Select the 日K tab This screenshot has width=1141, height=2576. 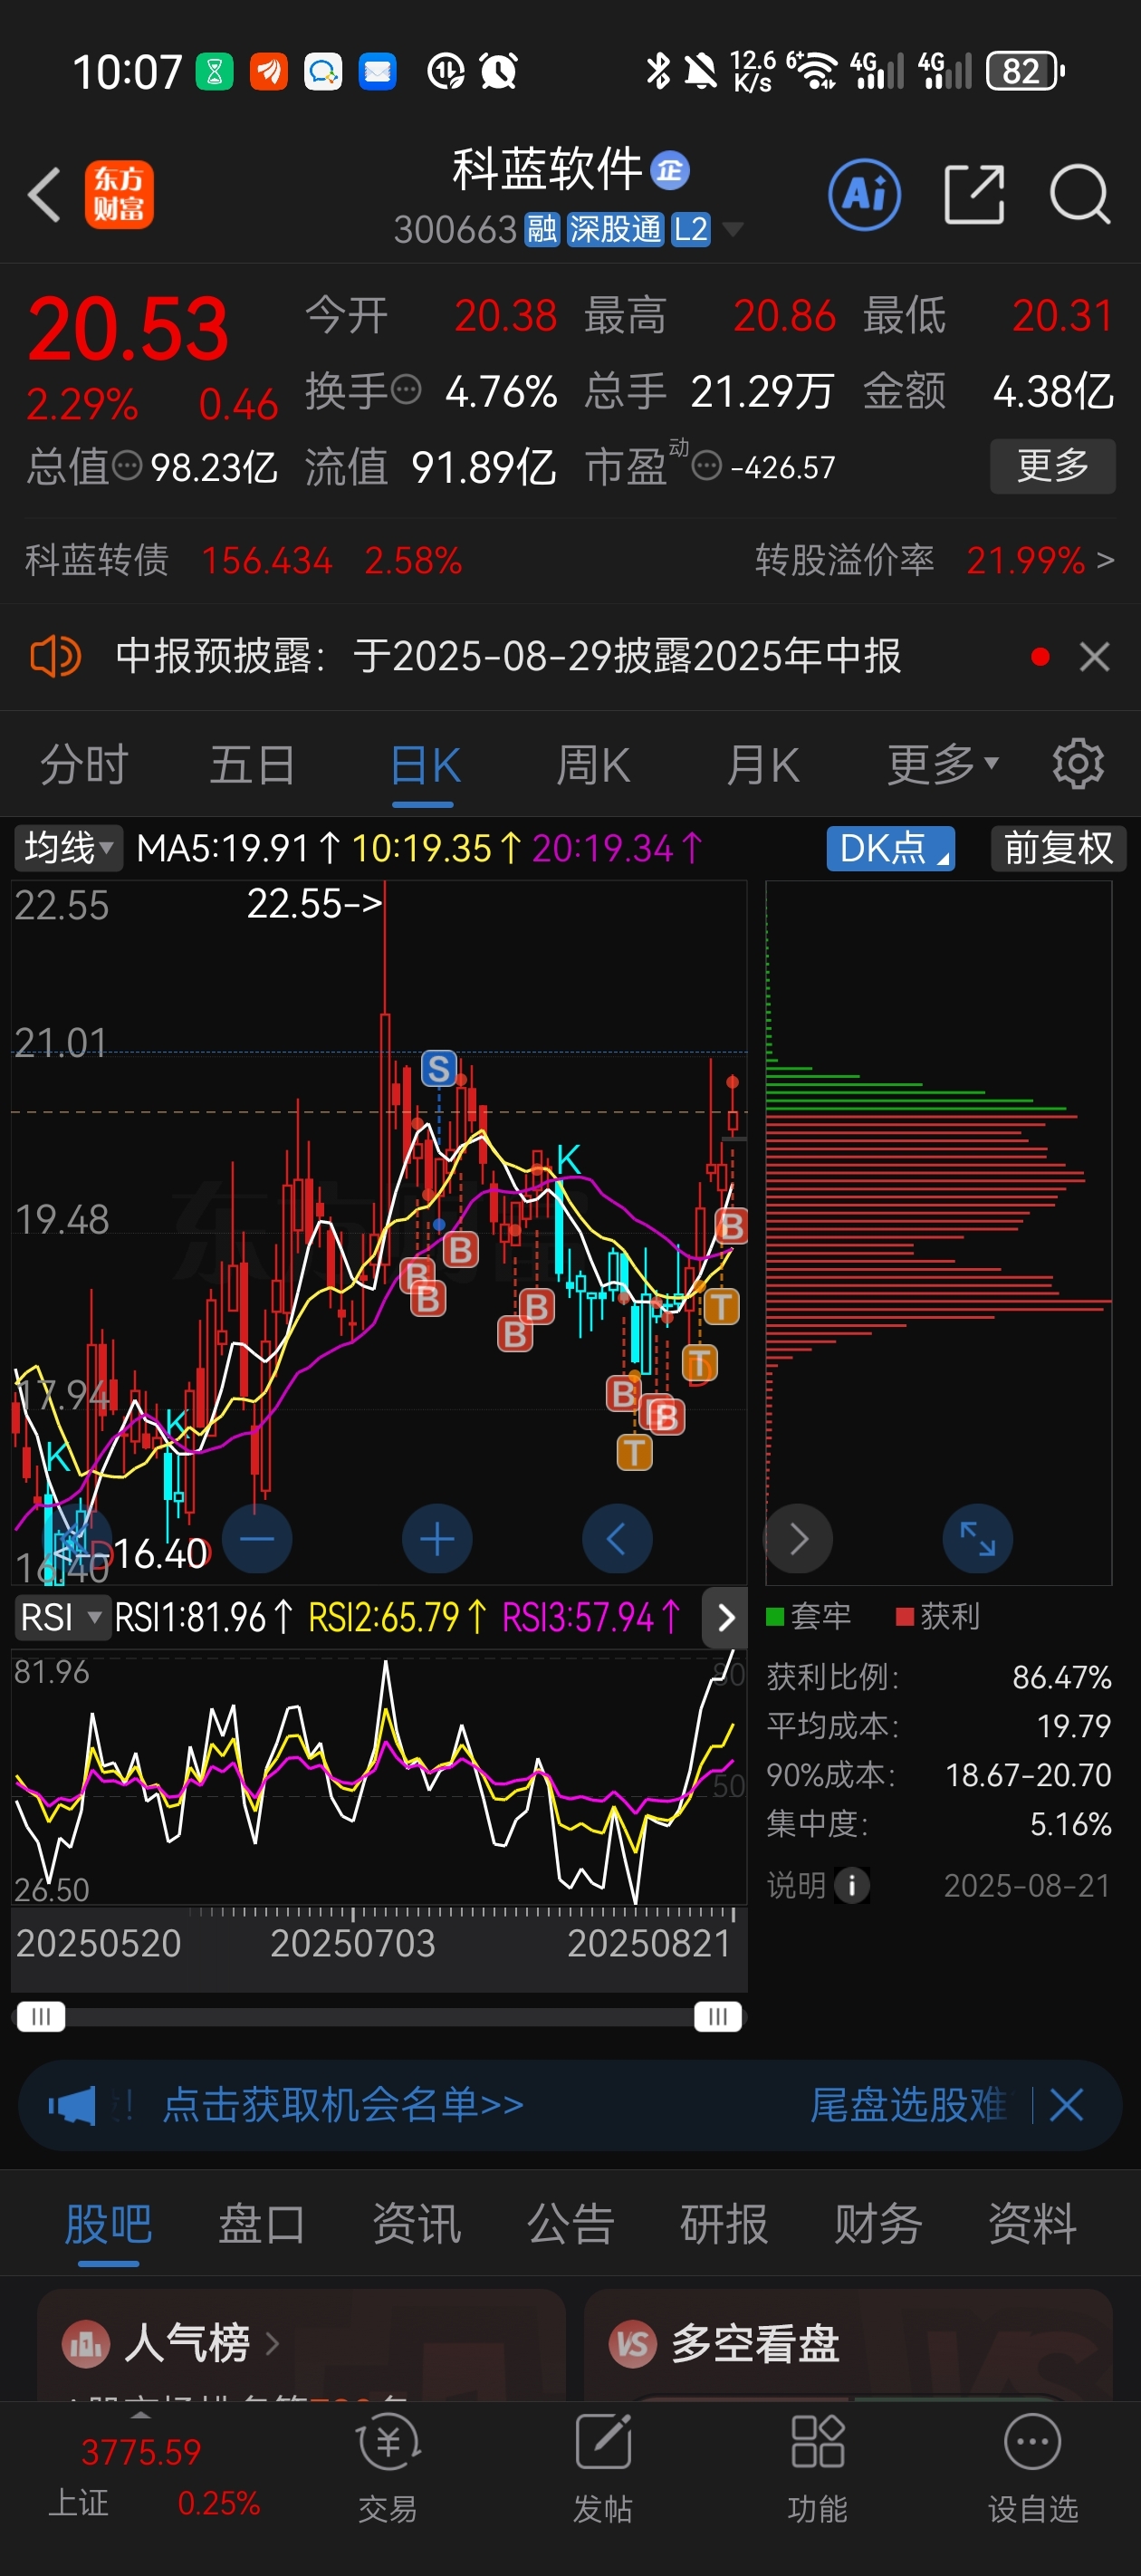click(425, 765)
